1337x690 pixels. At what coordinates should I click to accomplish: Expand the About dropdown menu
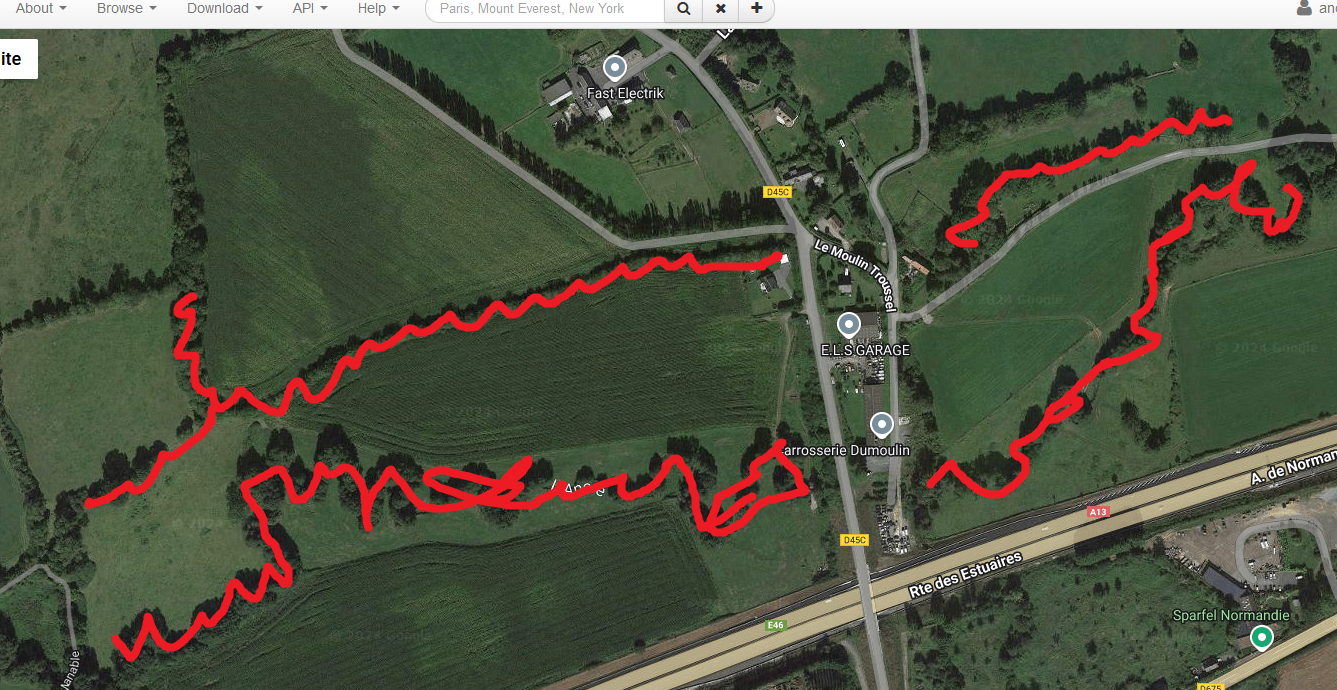point(41,8)
